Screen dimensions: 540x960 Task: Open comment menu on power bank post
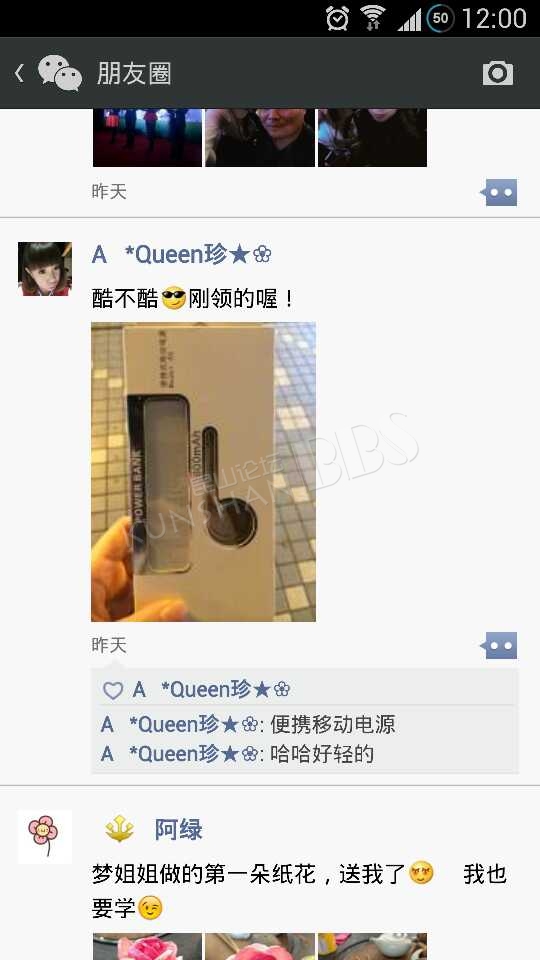pyautogui.click(x=498, y=645)
